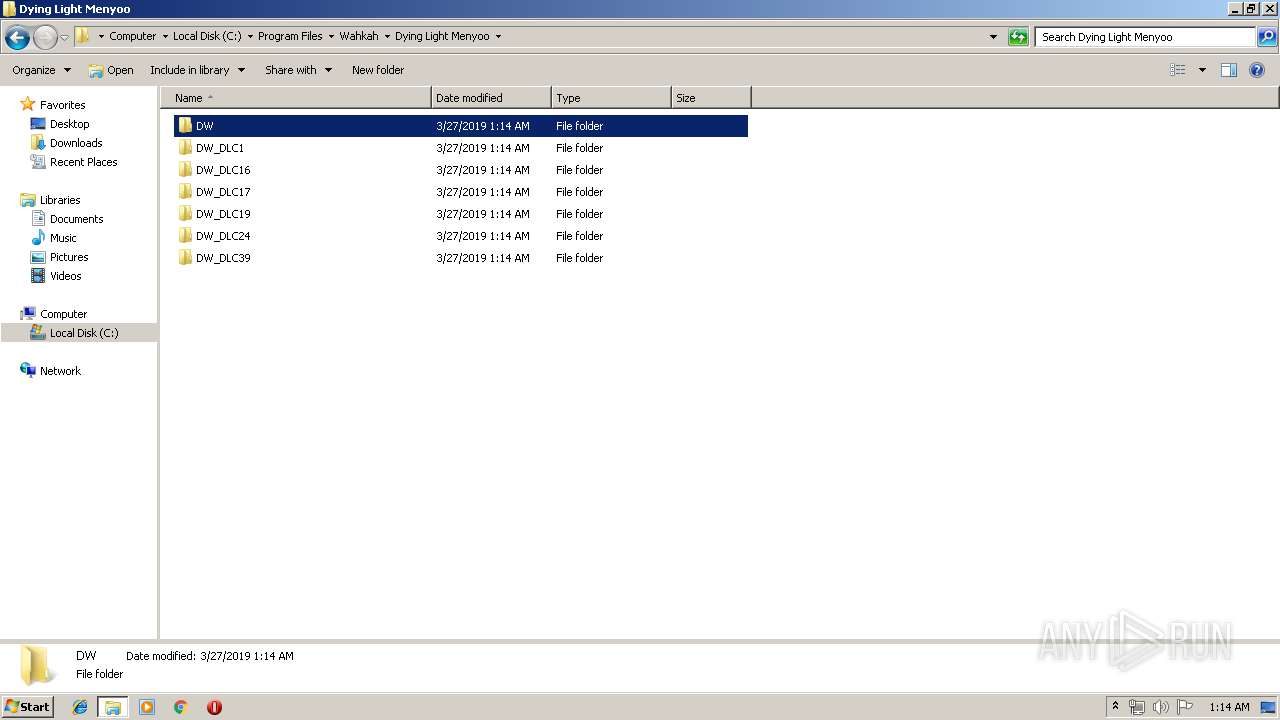Open Recent Places in Favorites
The height and width of the screenshot is (720, 1280).
click(x=83, y=162)
